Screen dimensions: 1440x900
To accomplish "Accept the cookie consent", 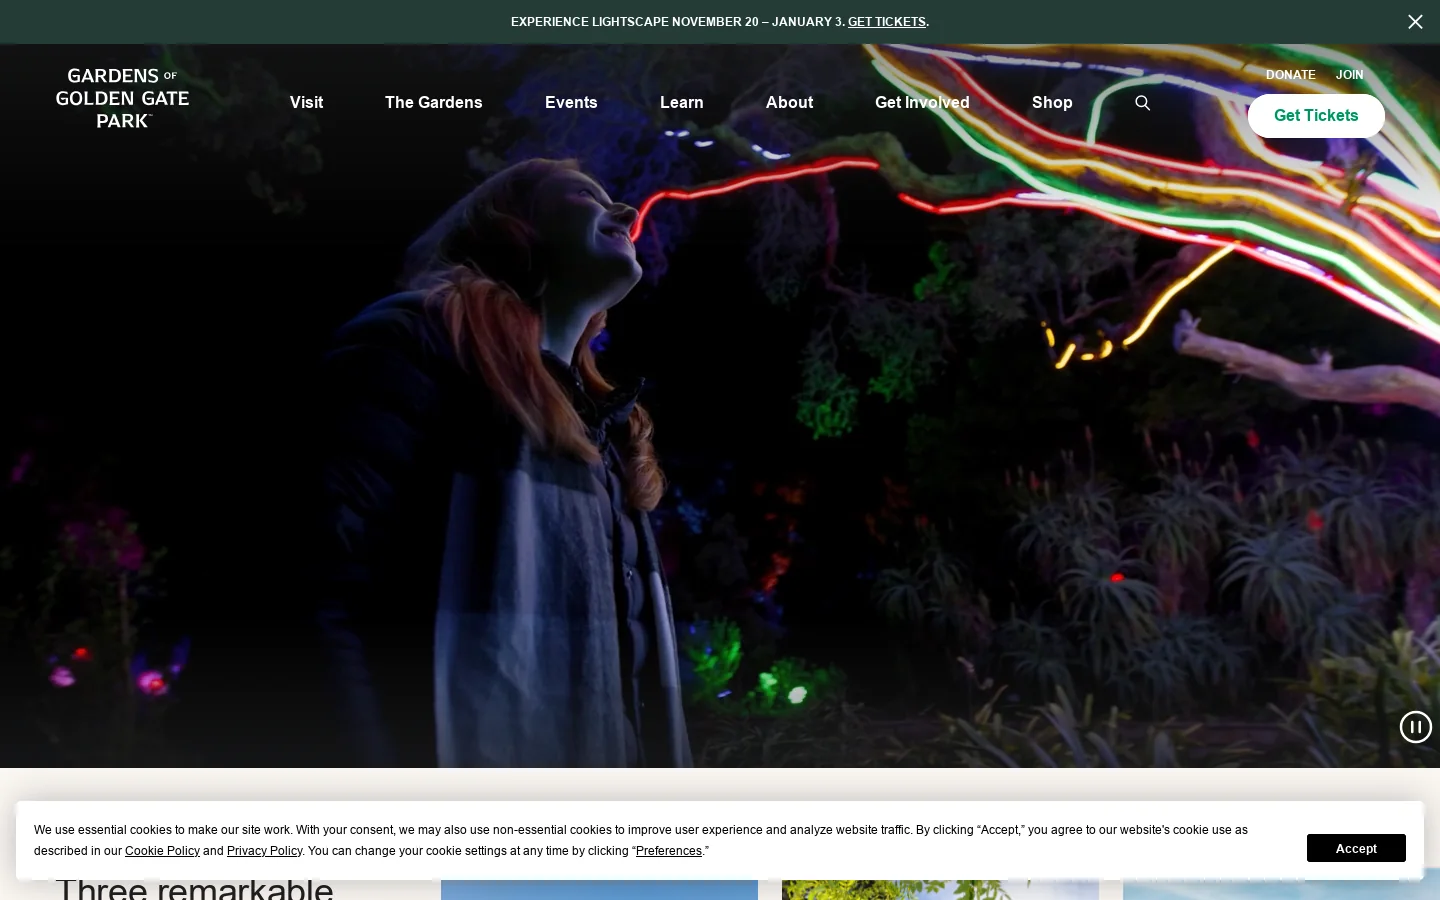I will point(1356,848).
